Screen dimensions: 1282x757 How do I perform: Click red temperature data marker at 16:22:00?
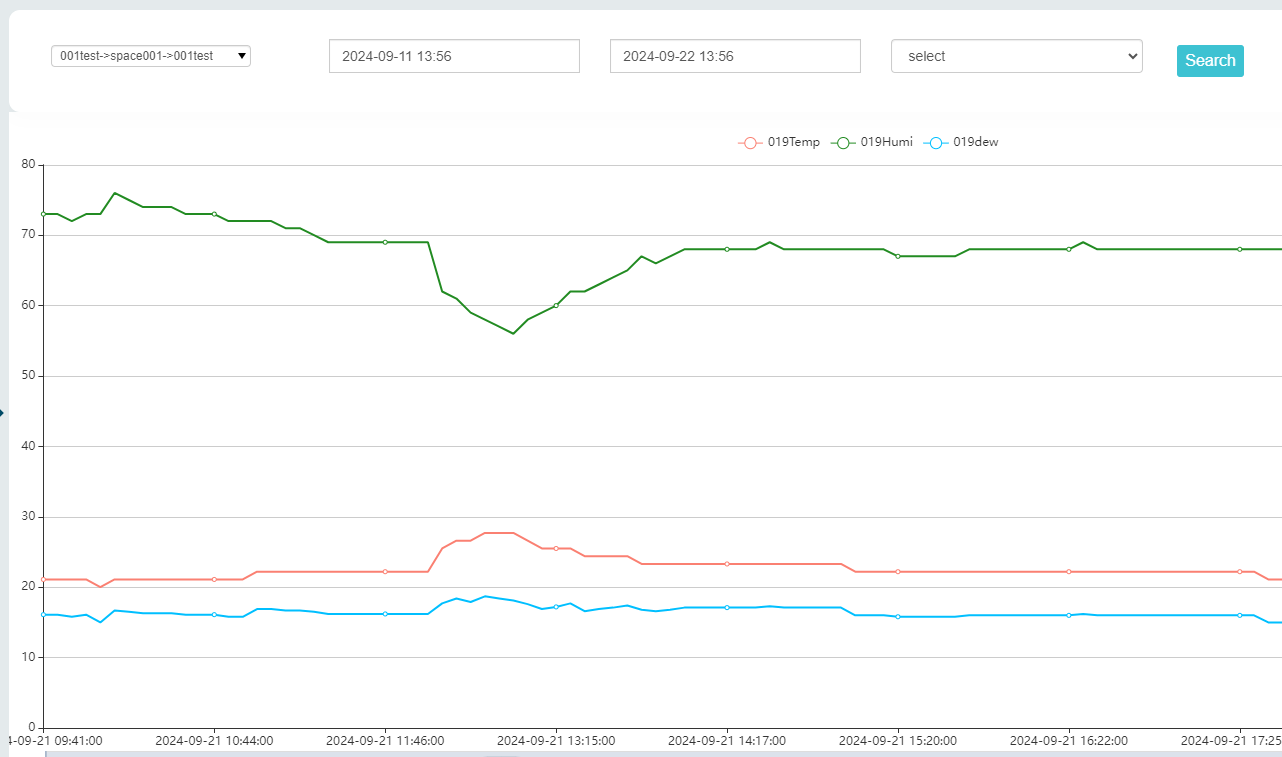(1069, 571)
